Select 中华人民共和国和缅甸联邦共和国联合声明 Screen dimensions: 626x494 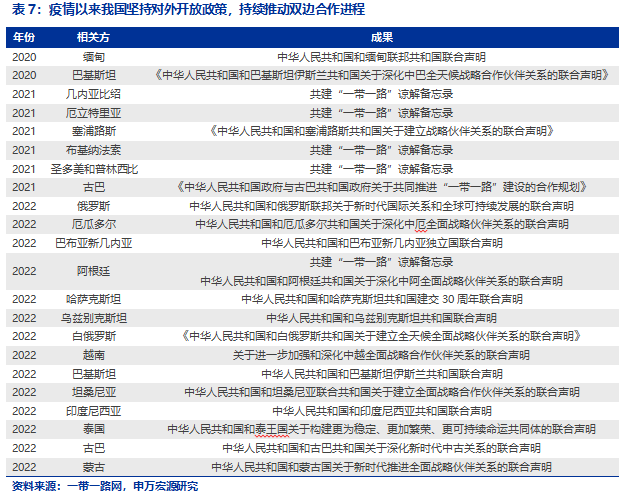(x=382, y=57)
